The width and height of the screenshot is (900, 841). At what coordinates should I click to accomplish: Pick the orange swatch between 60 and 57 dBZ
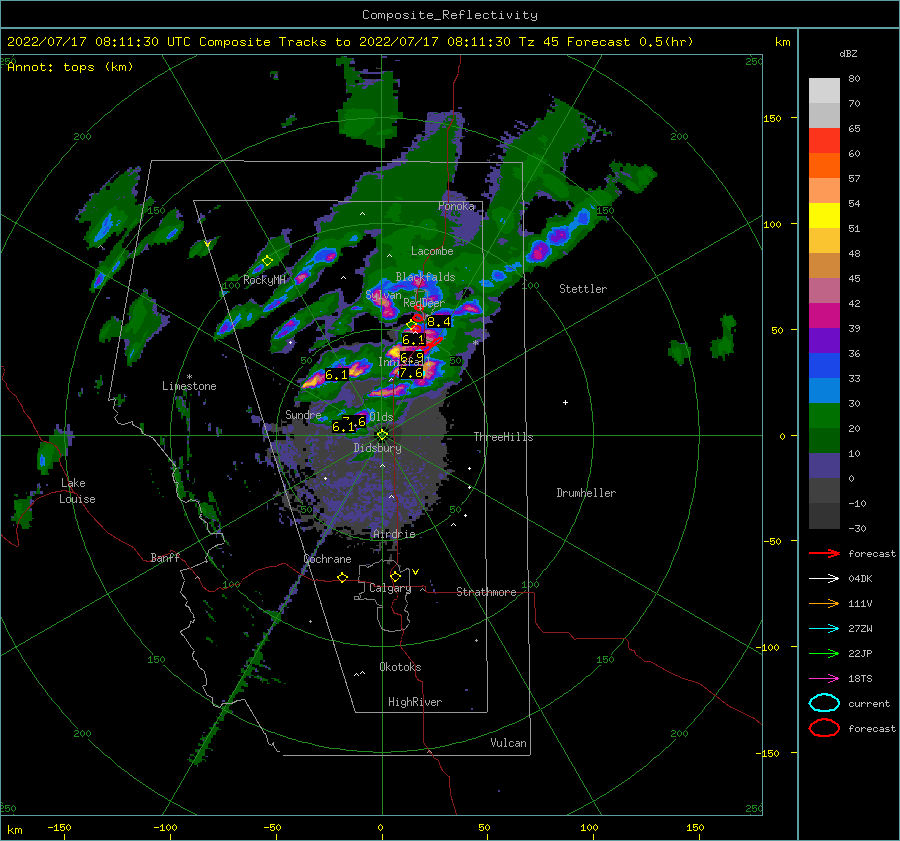click(x=824, y=166)
